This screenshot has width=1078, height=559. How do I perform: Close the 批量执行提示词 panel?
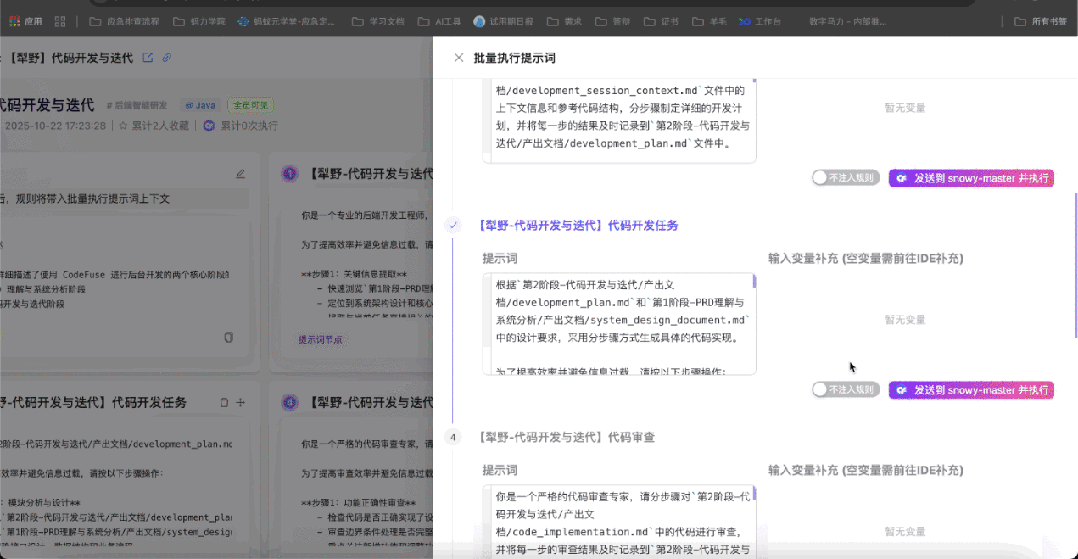click(458, 58)
